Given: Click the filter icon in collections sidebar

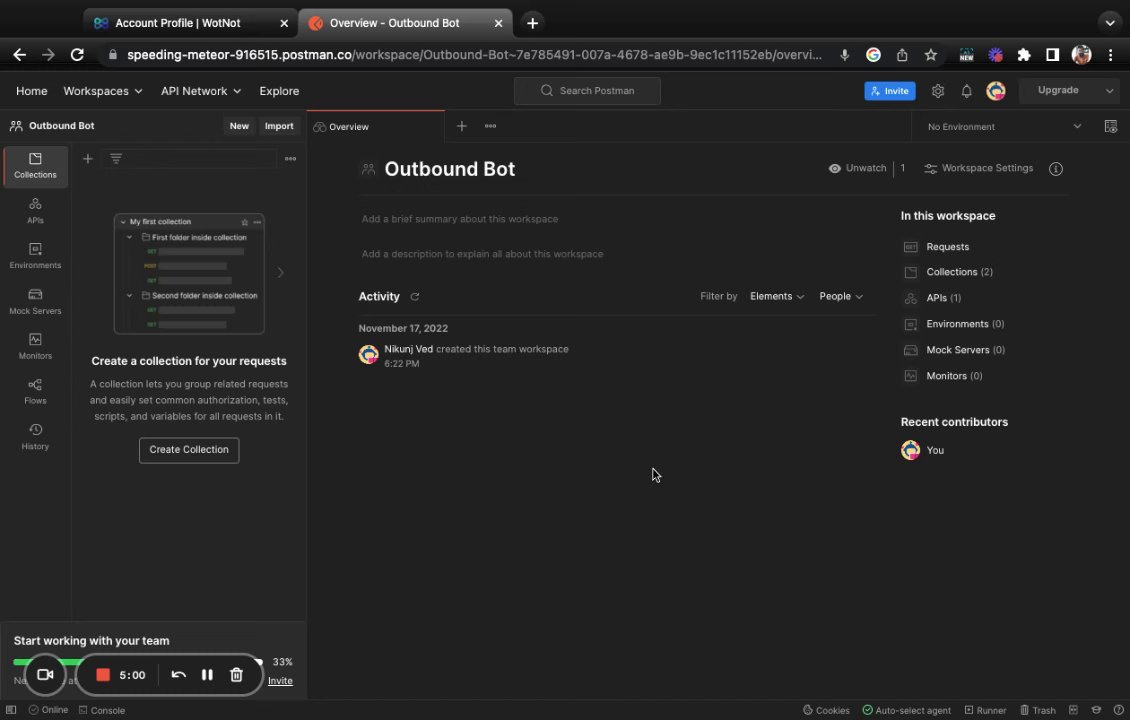Looking at the screenshot, I should tap(116, 159).
